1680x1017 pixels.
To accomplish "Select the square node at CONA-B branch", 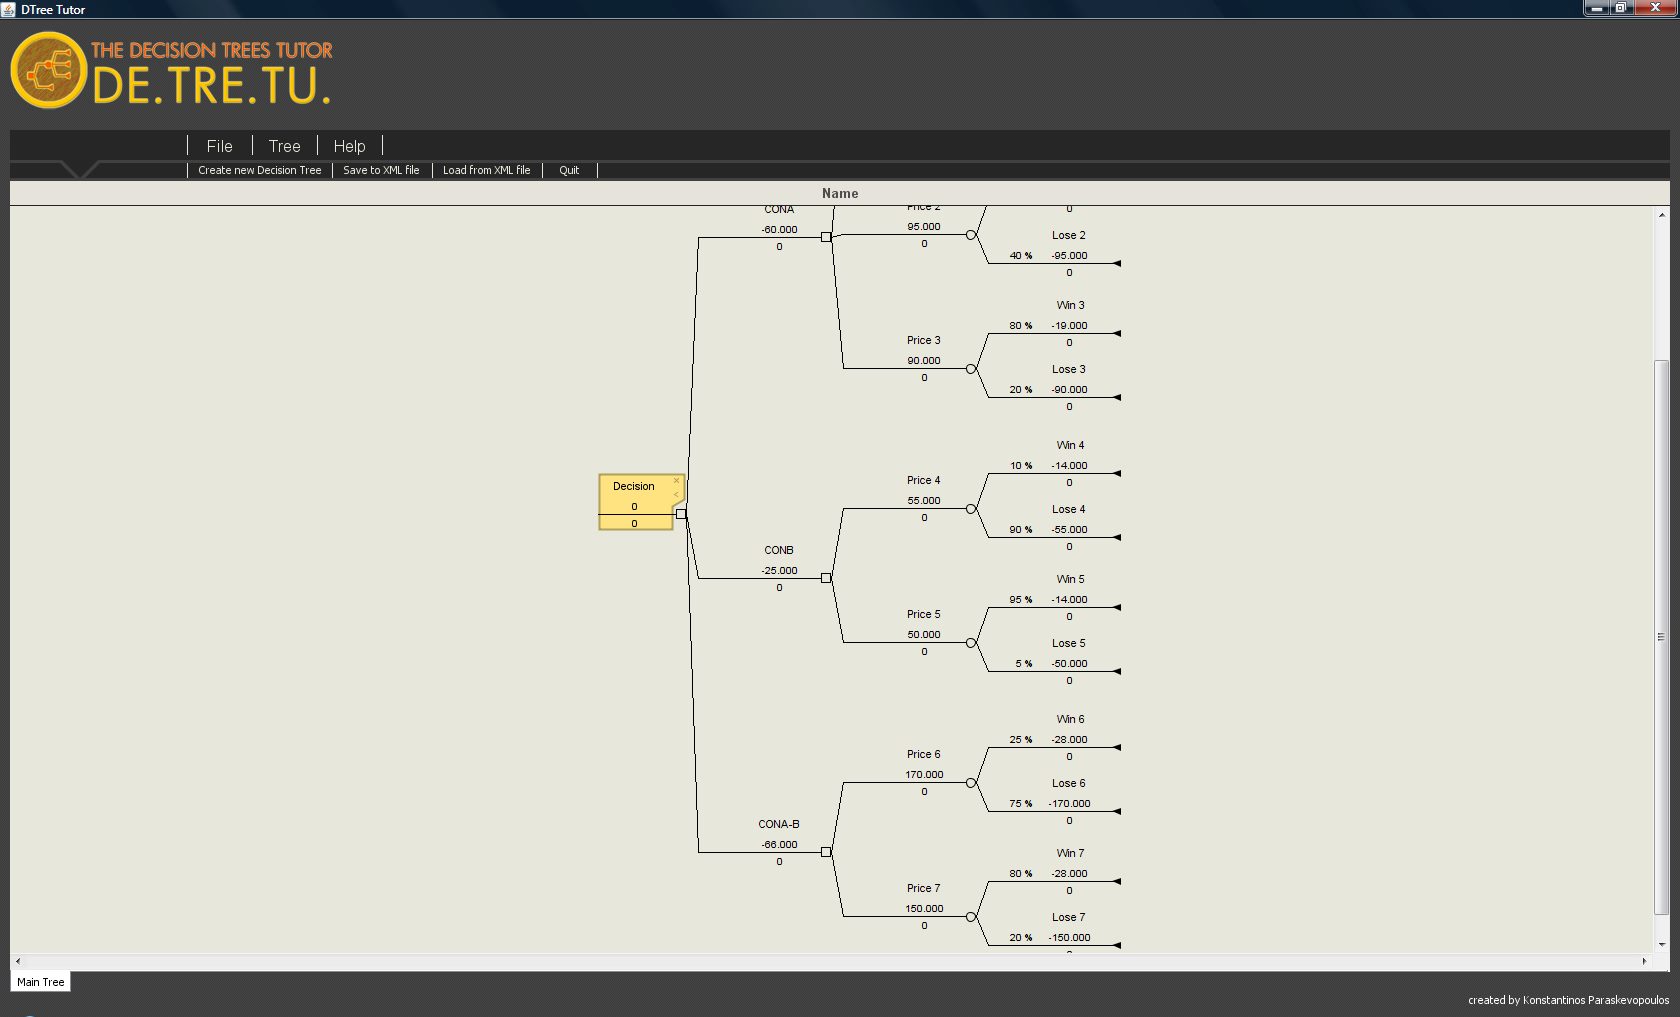I will [826, 852].
